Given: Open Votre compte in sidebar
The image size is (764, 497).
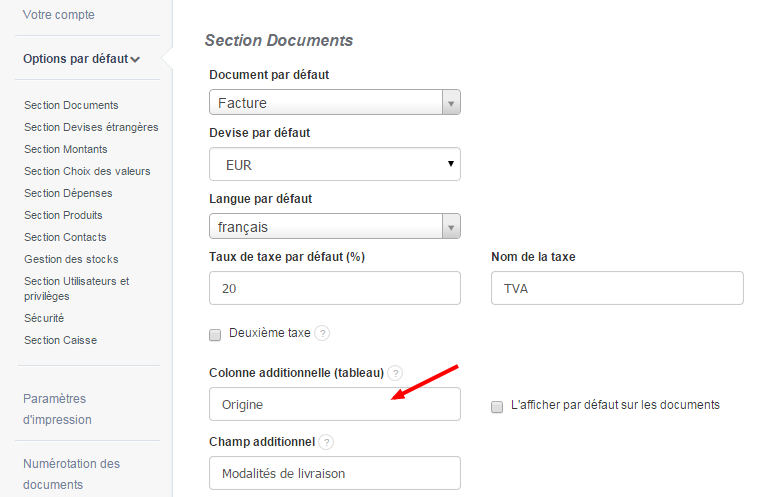Looking at the screenshot, I should (58, 15).
